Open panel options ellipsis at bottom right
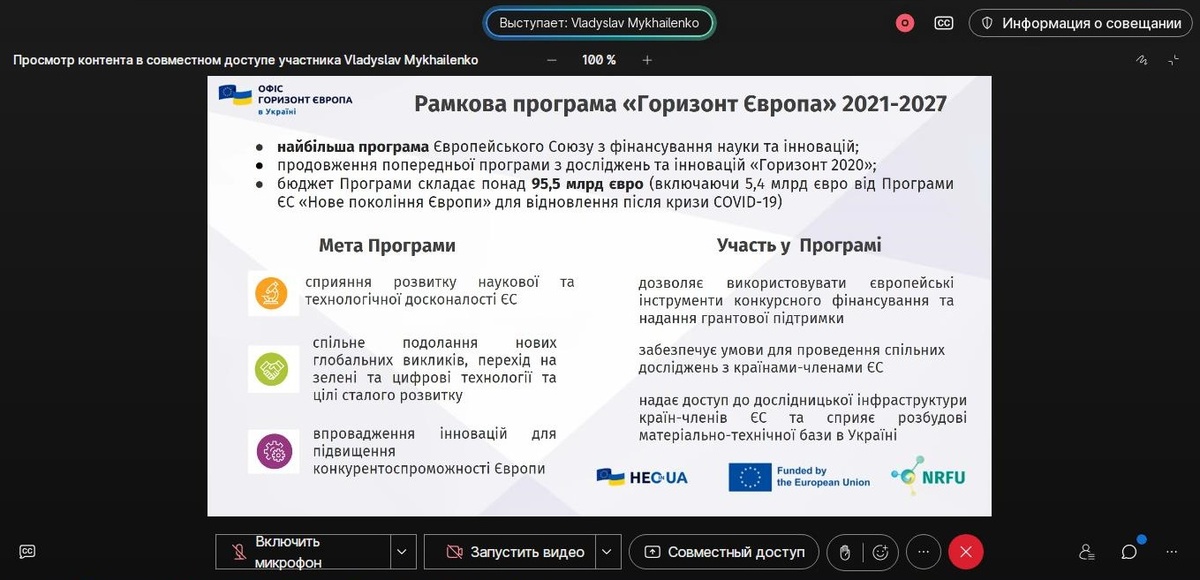The width and height of the screenshot is (1200, 580). point(1171,552)
